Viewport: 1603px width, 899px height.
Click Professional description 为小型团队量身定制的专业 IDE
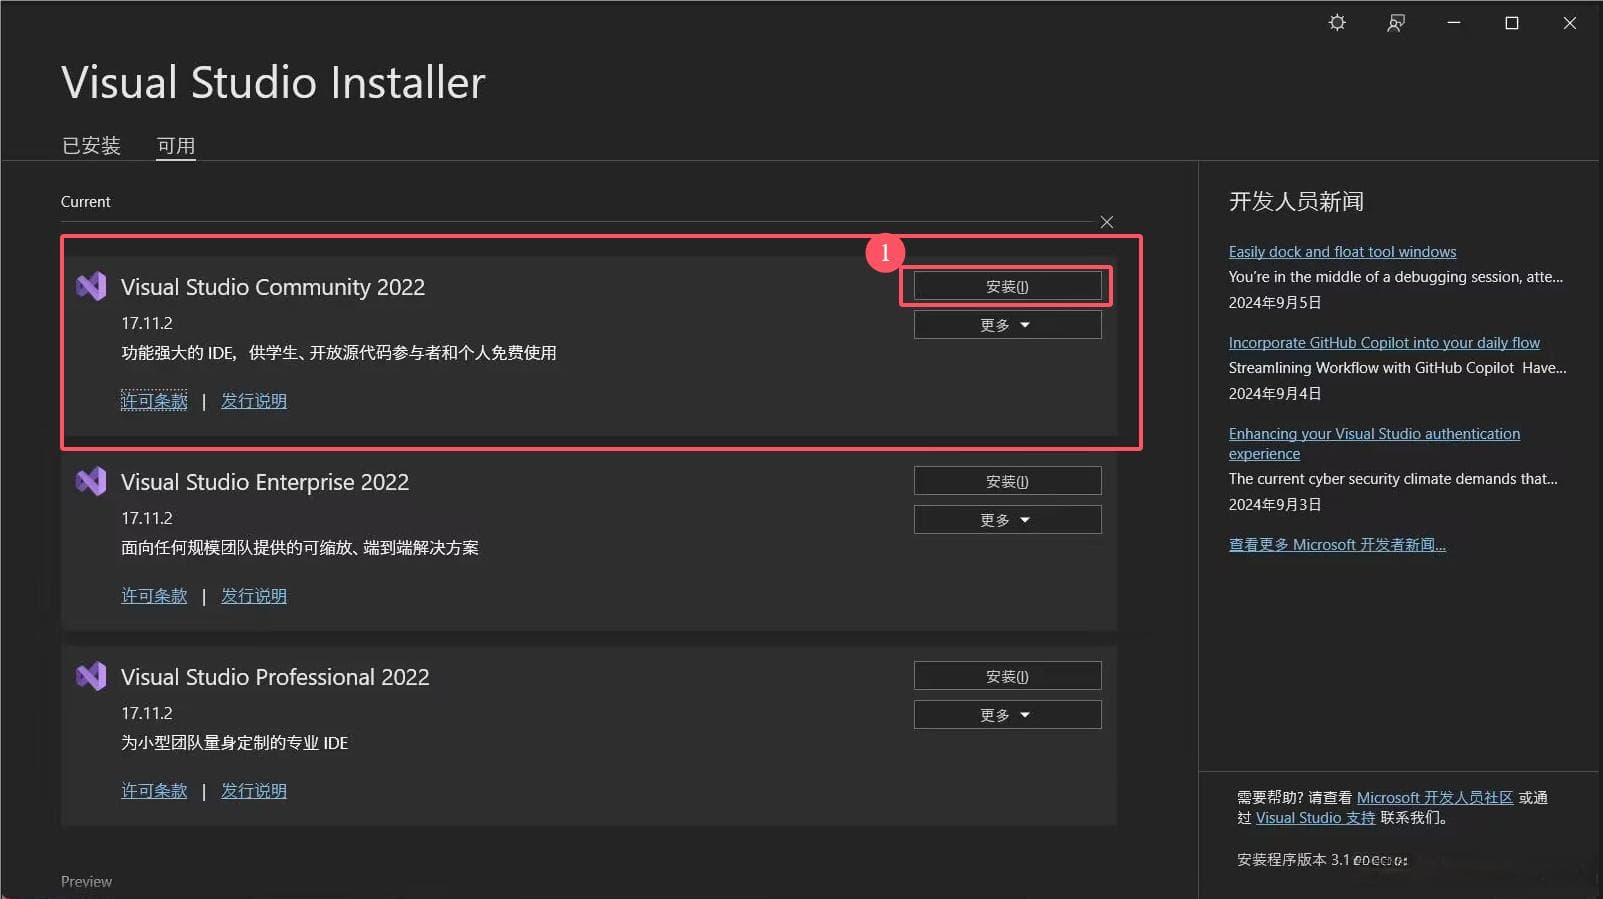235,743
